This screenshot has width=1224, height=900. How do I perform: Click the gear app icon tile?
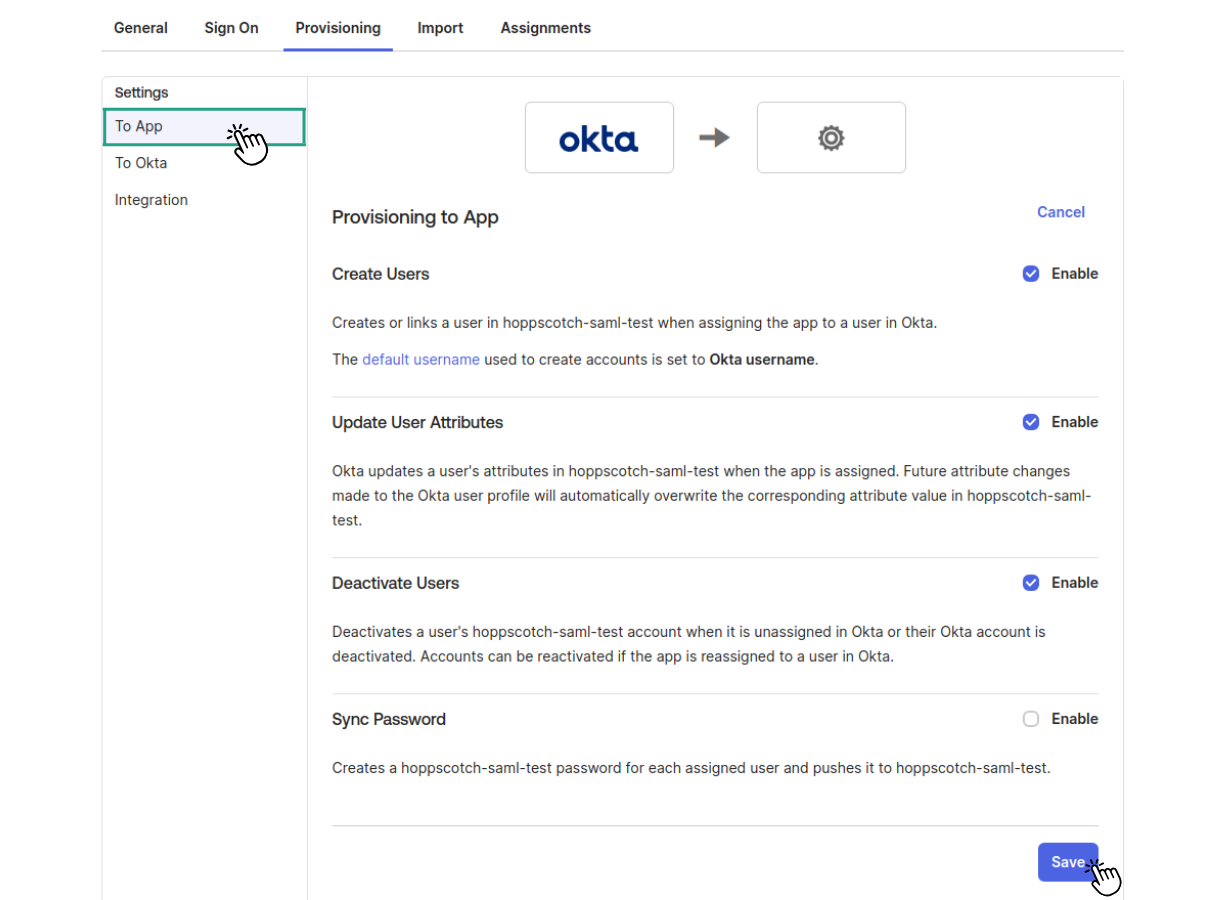pyautogui.click(x=831, y=137)
